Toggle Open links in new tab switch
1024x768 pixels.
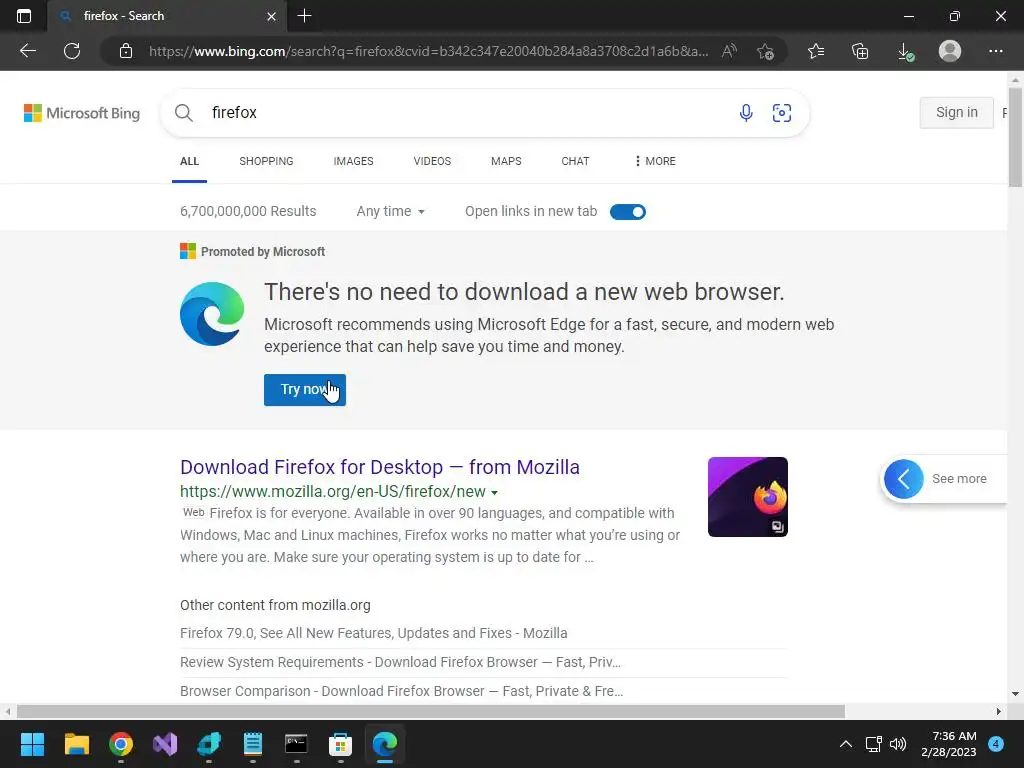pyautogui.click(x=628, y=212)
